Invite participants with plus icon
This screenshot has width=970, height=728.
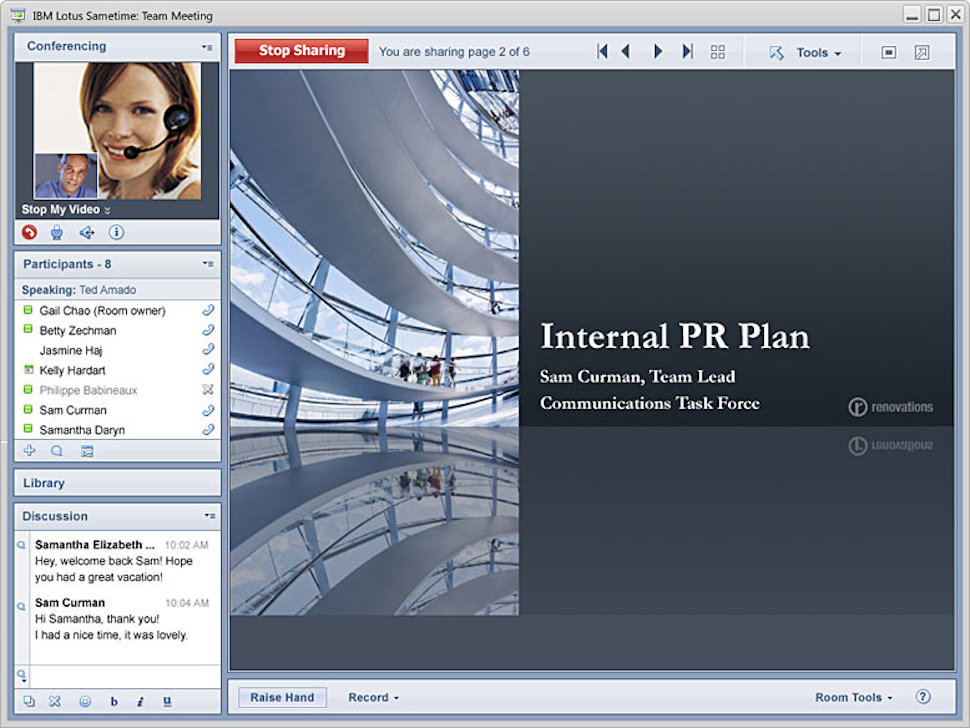(x=29, y=450)
